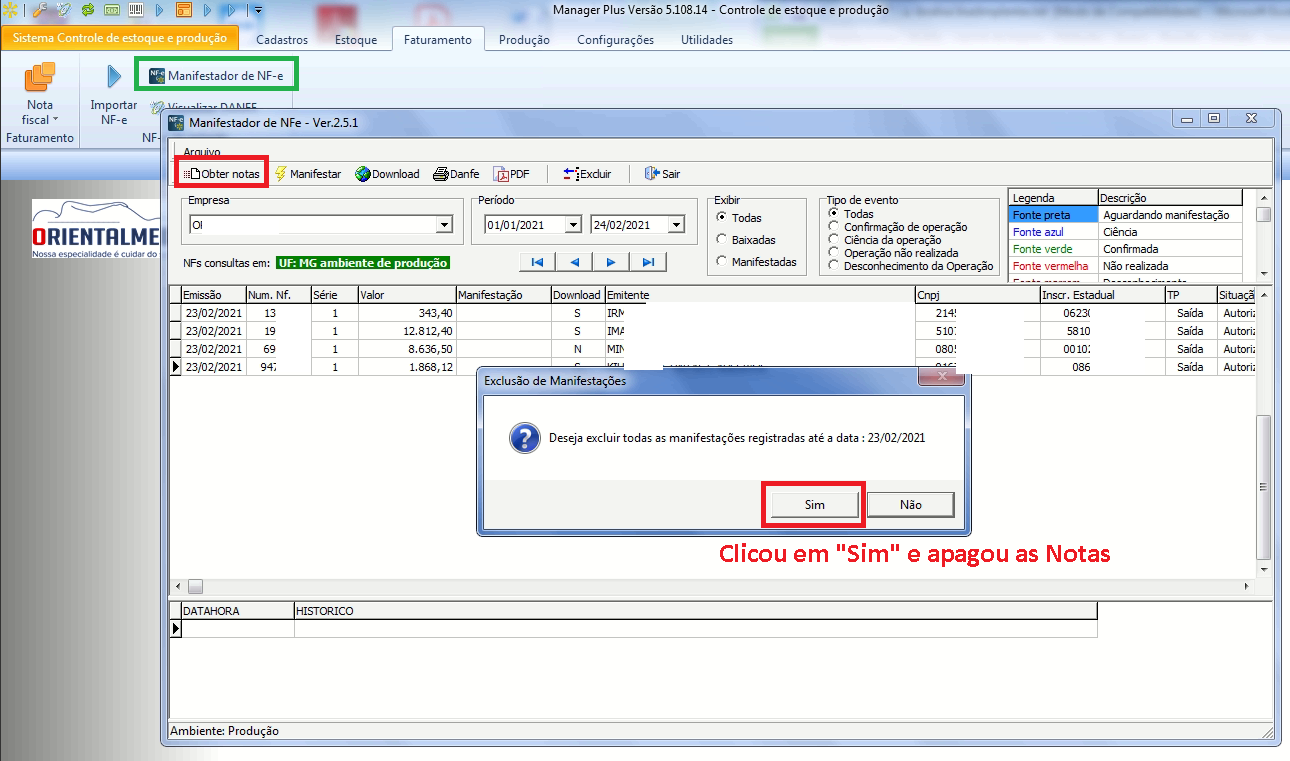Viewport: 1290px width, 761px height.
Task: Choose Ciência da operação event type
Action: click(835, 240)
